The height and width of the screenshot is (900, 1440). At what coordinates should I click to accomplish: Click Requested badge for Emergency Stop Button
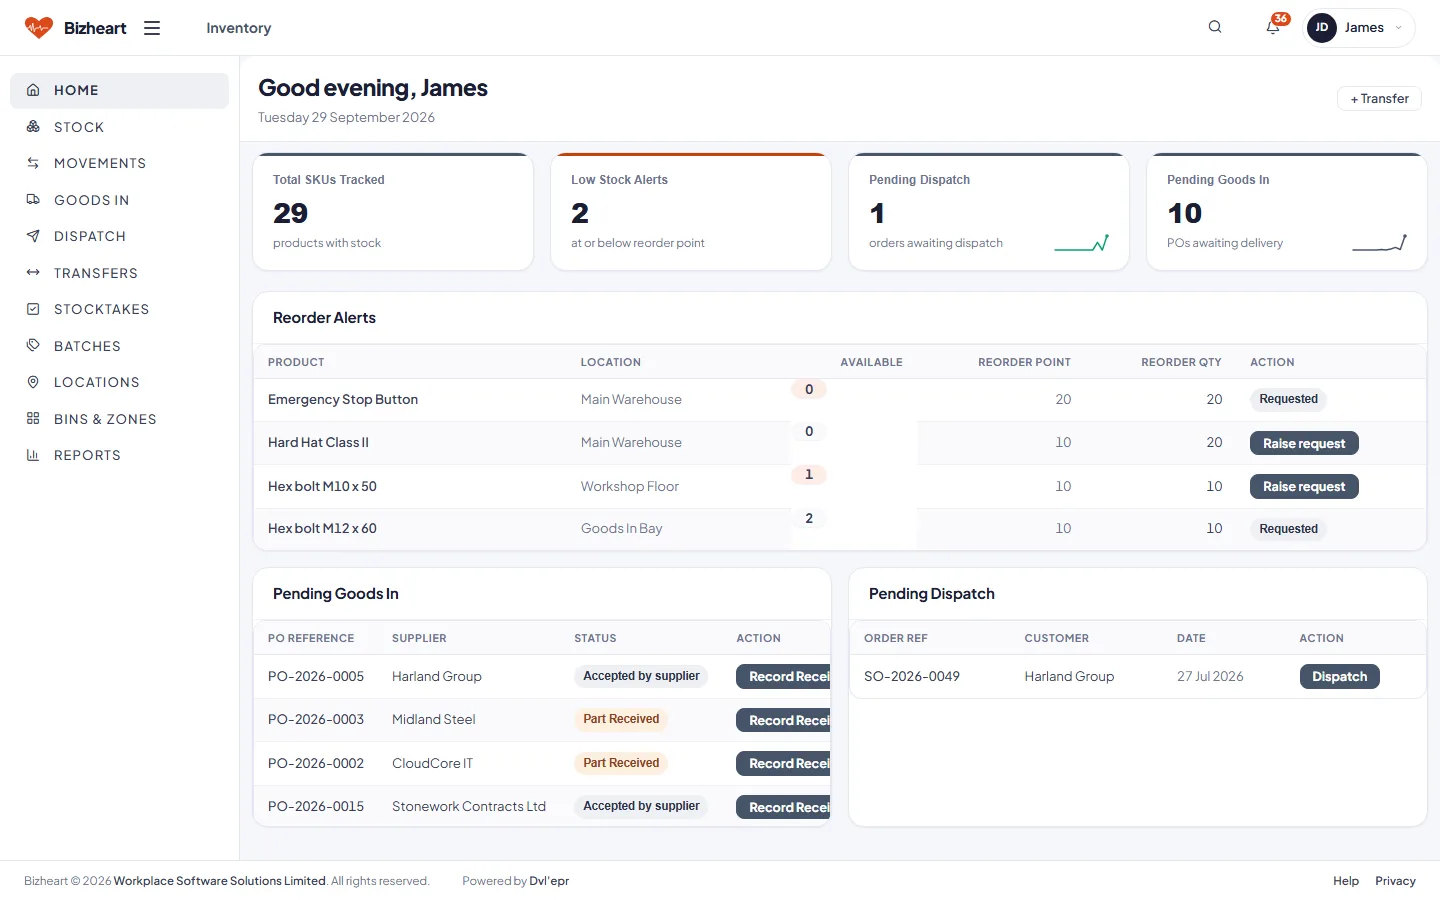pyautogui.click(x=1288, y=399)
